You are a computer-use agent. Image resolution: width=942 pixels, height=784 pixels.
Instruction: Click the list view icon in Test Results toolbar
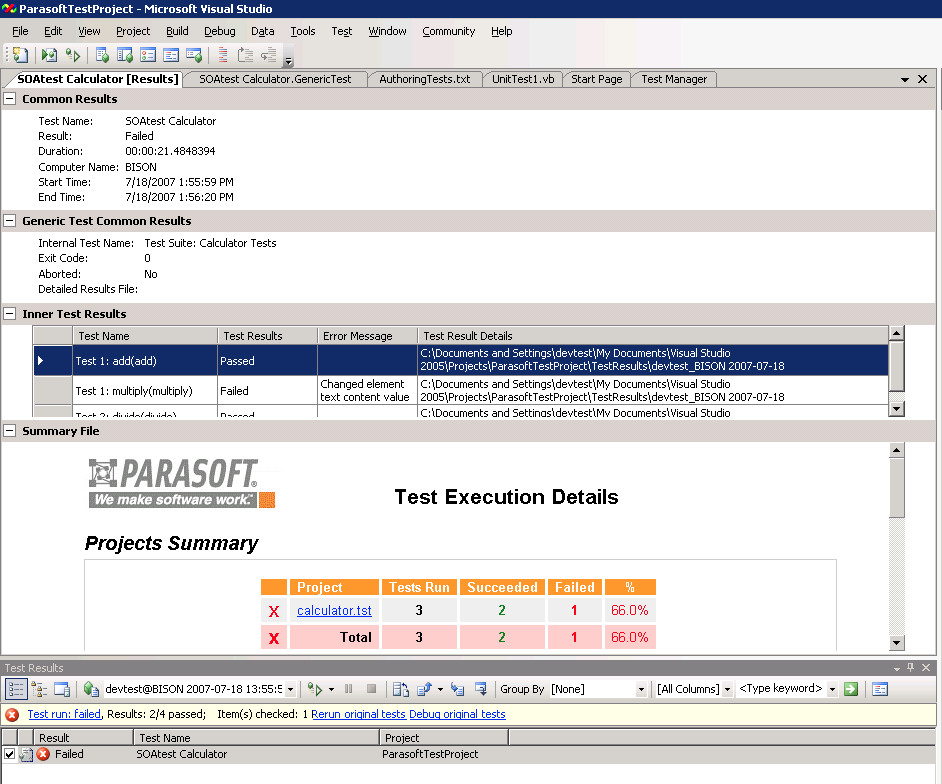[x=16, y=689]
